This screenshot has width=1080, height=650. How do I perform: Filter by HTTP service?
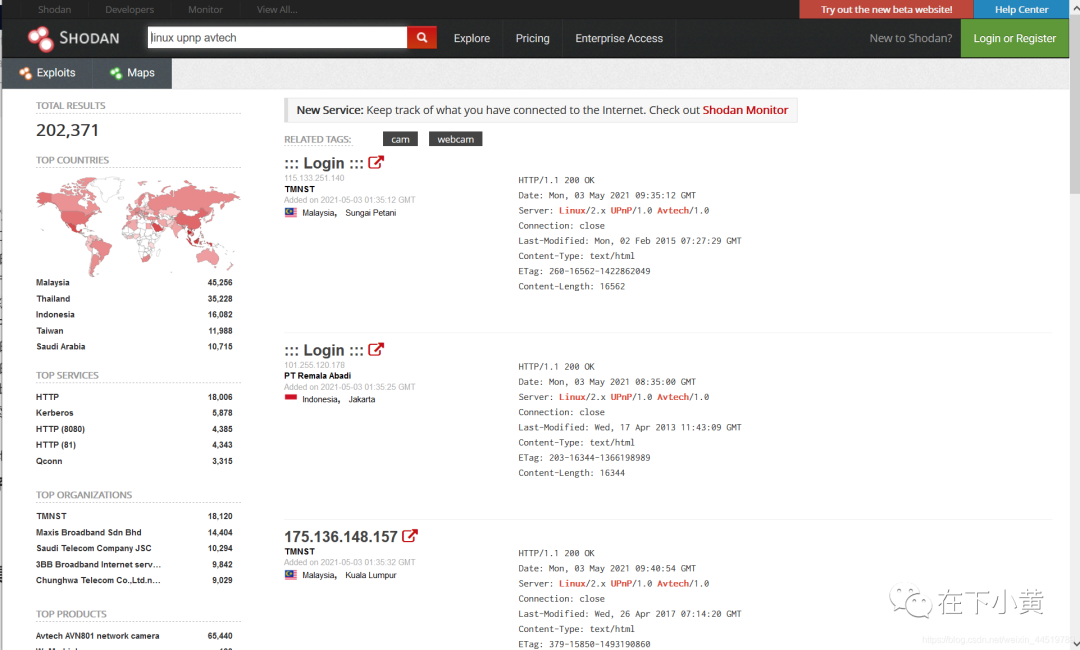click(48, 397)
